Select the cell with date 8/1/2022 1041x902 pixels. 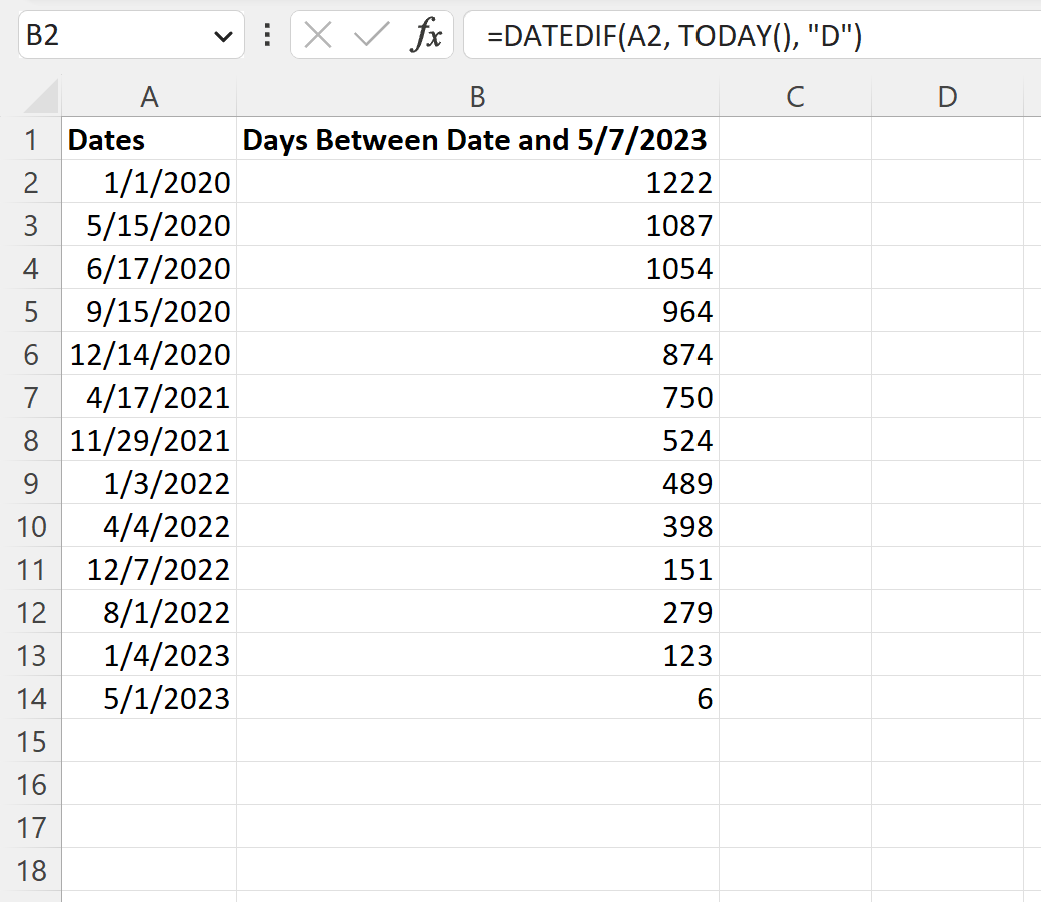pos(149,612)
